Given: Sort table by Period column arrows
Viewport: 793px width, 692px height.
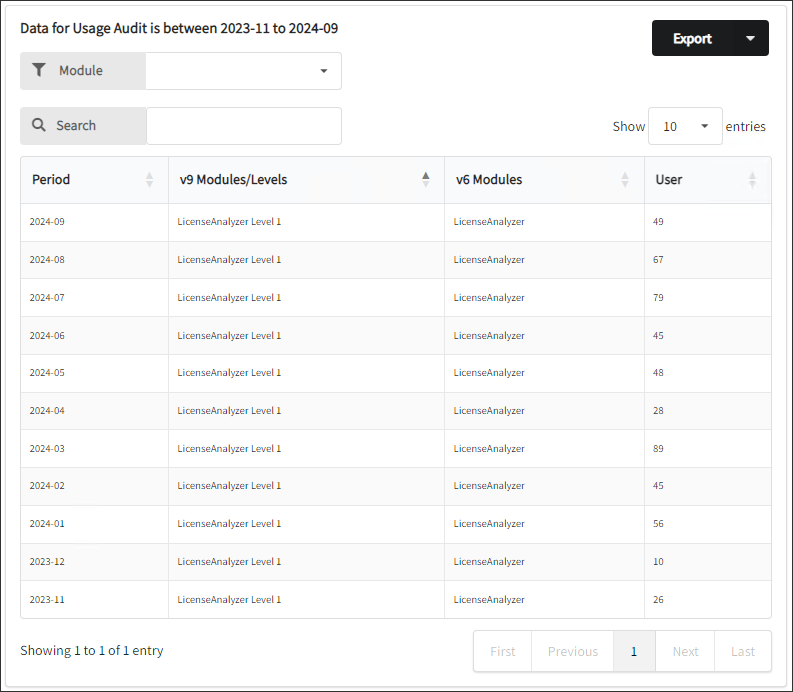Looking at the screenshot, I should tap(149, 180).
